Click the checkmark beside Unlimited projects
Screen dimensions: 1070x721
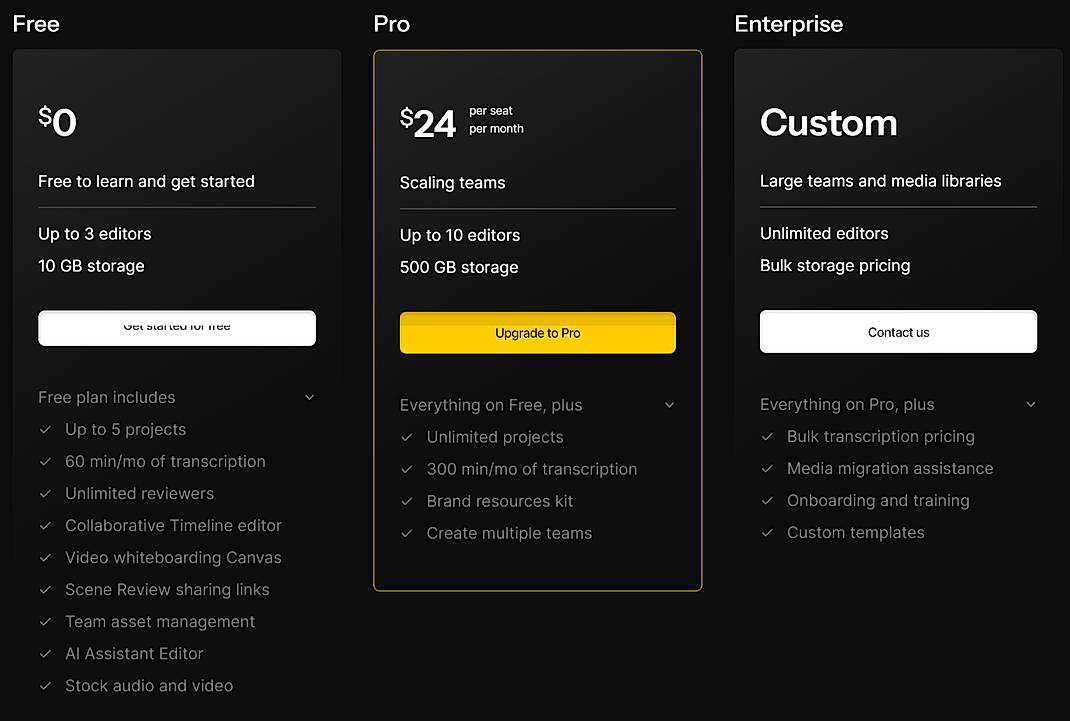pyautogui.click(x=407, y=437)
